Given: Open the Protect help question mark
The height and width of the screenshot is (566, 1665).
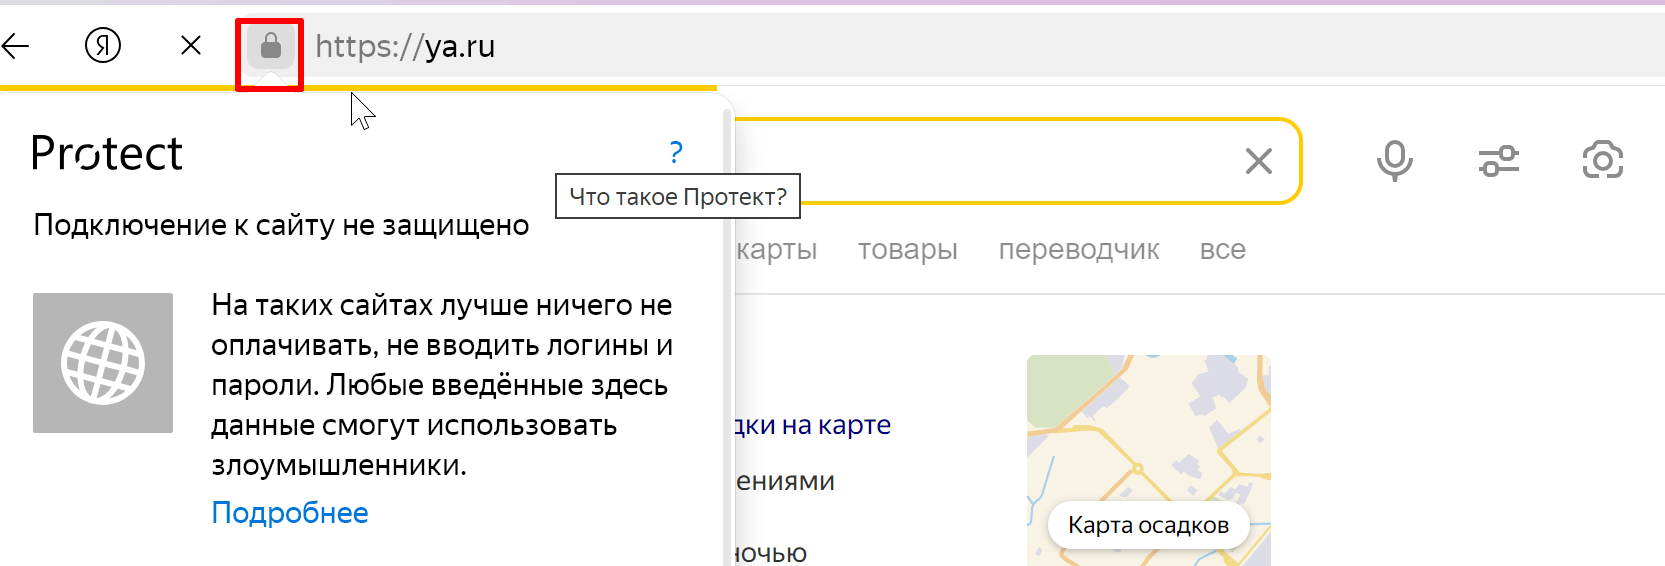Looking at the screenshot, I should pos(676,152).
